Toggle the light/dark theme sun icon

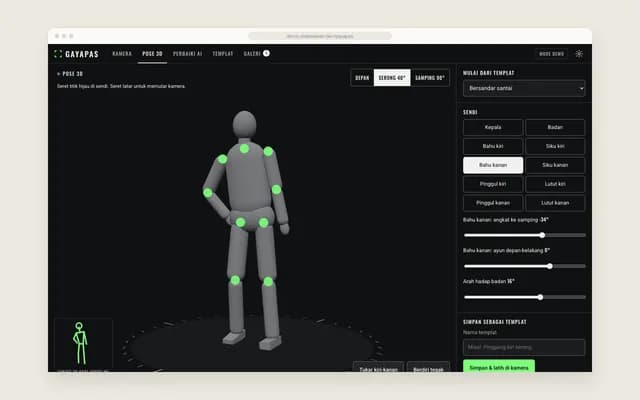(x=579, y=54)
